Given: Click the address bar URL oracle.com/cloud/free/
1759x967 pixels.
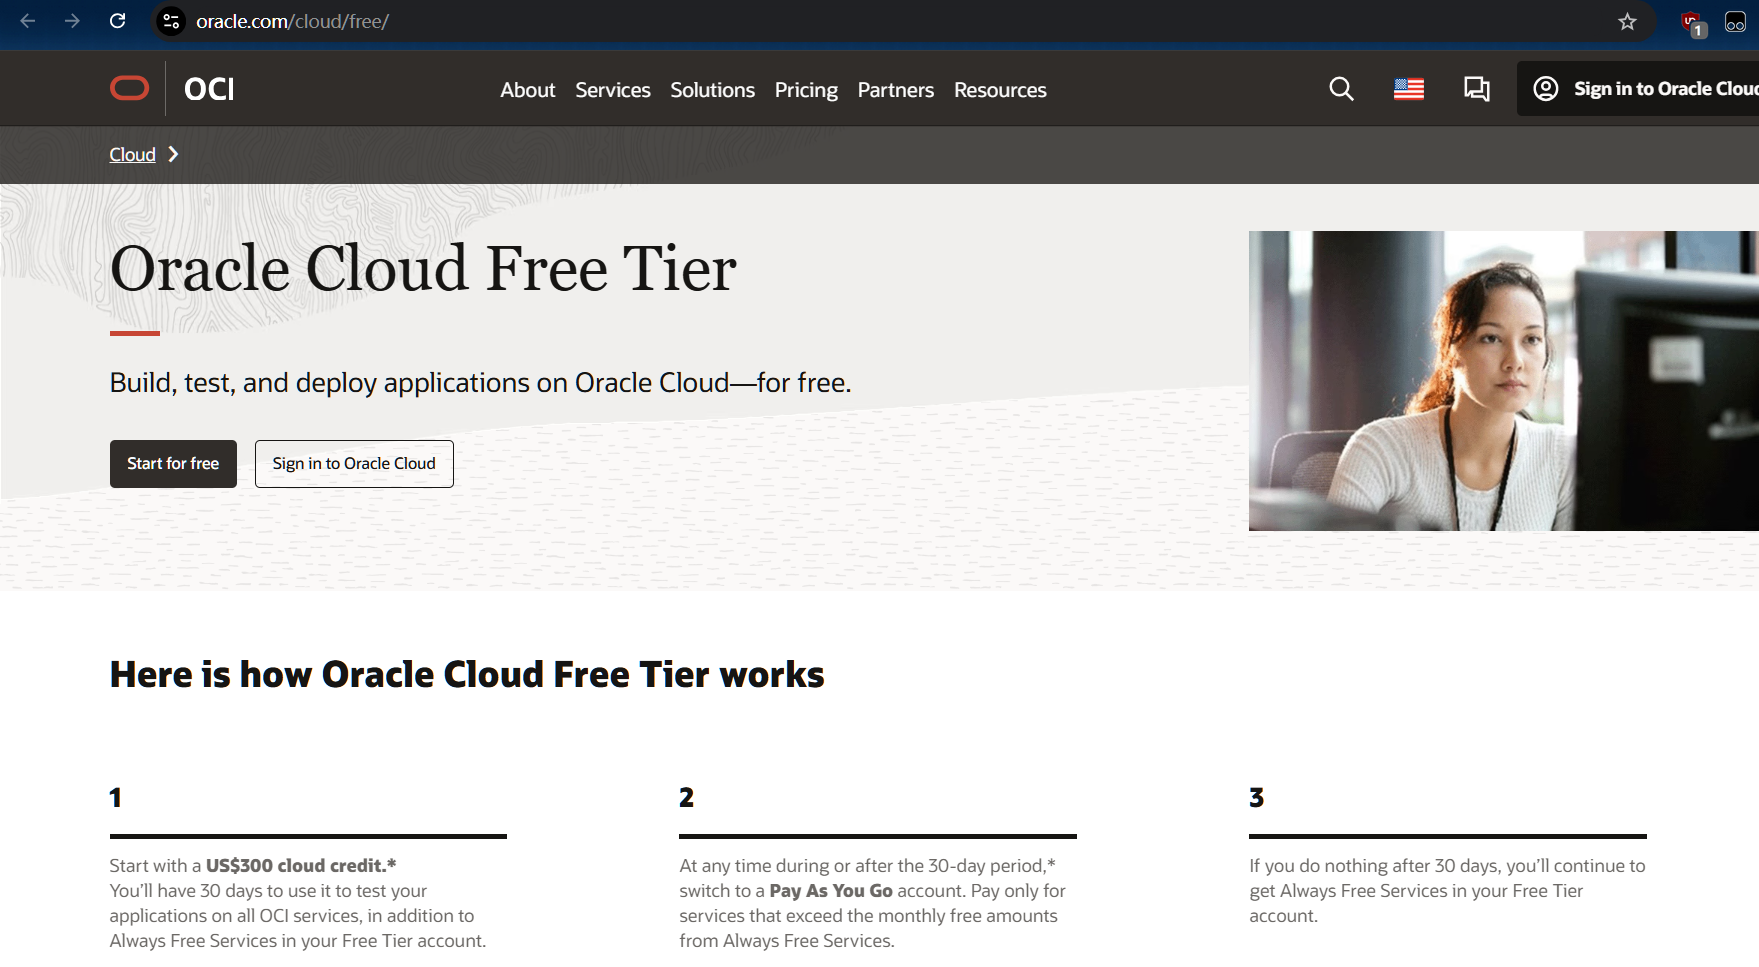Looking at the screenshot, I should (292, 21).
